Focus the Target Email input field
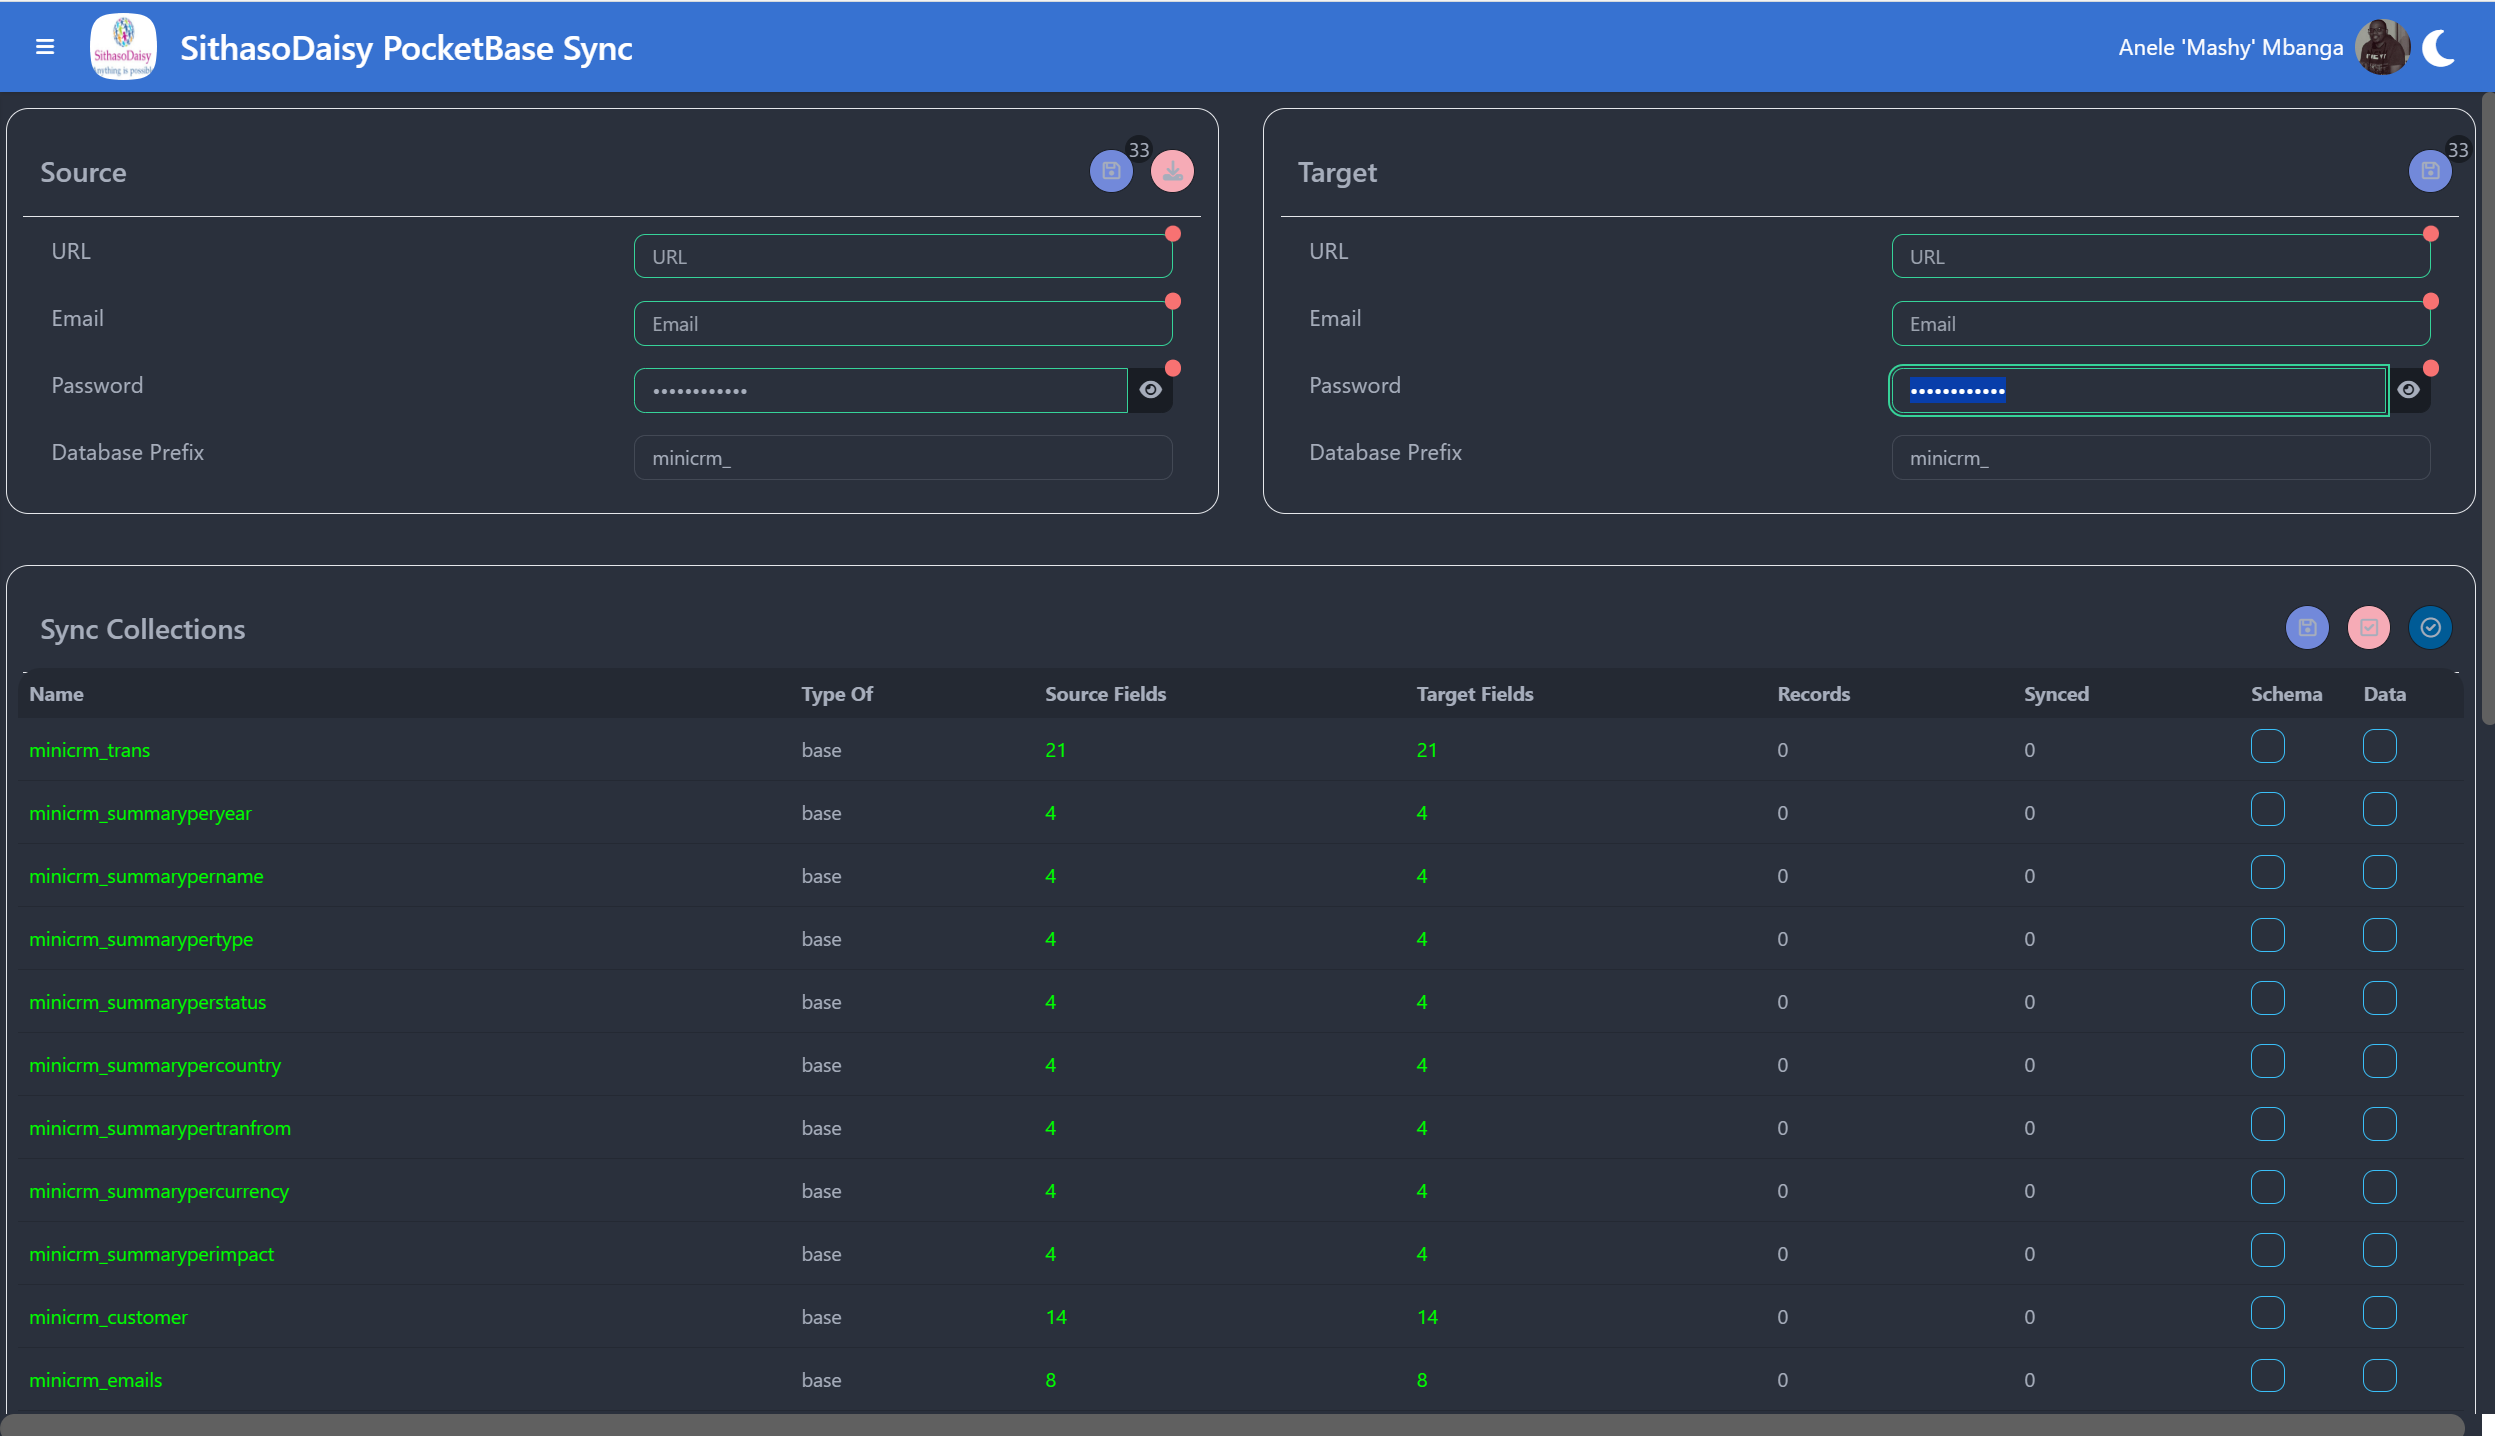The image size is (2495, 1436). (x=2160, y=324)
